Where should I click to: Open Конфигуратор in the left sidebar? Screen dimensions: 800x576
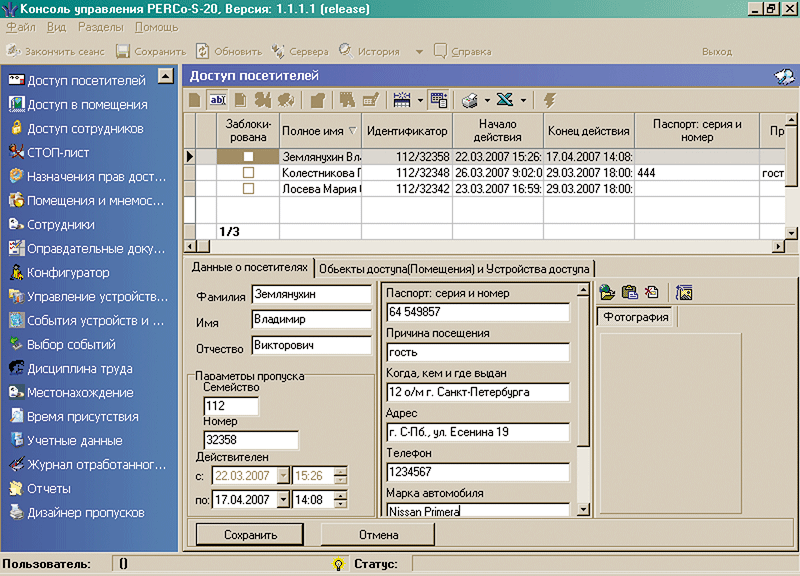[68, 273]
